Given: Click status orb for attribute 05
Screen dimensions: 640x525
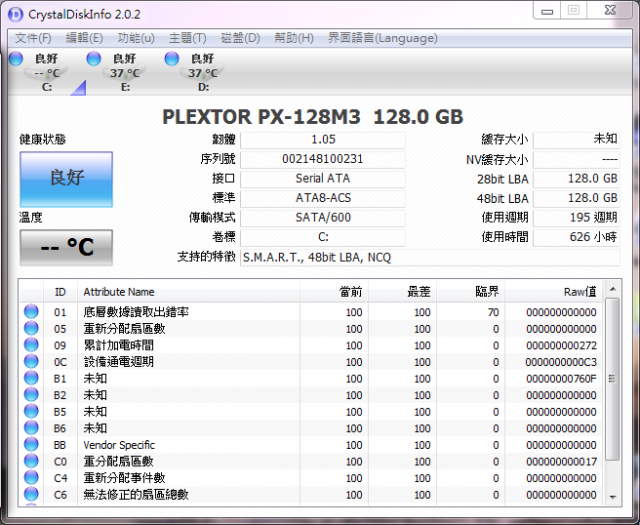Looking at the screenshot, I should (31, 328).
